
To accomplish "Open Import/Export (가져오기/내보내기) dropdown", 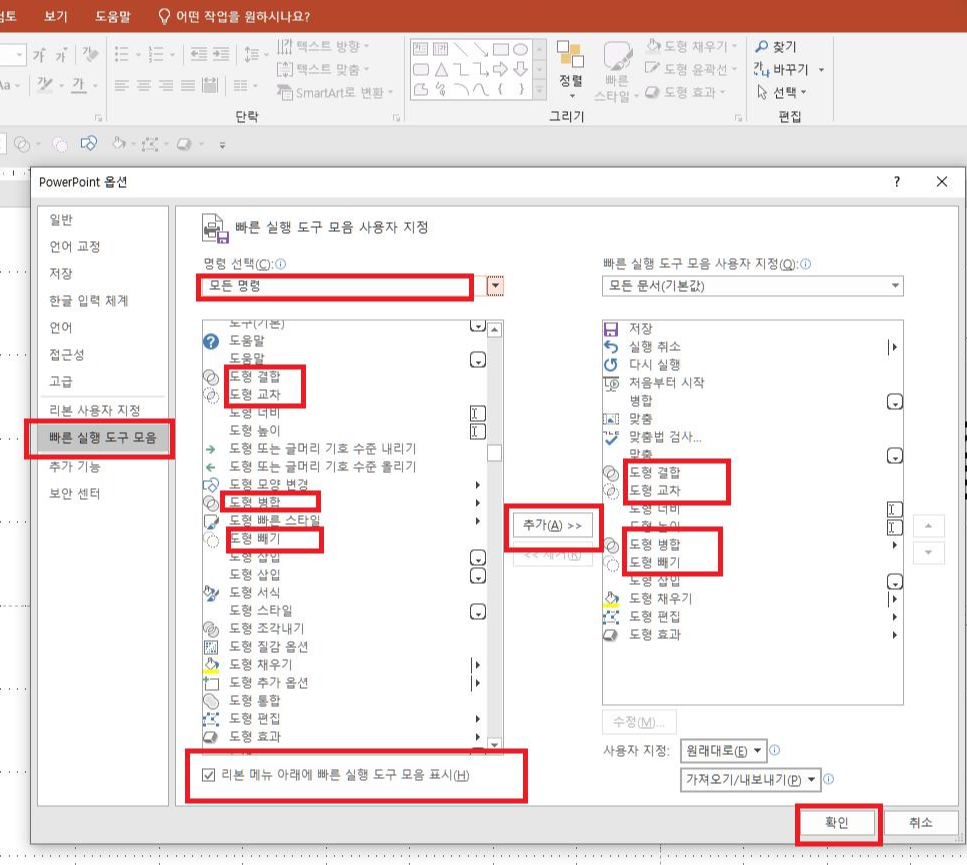I will point(751,779).
